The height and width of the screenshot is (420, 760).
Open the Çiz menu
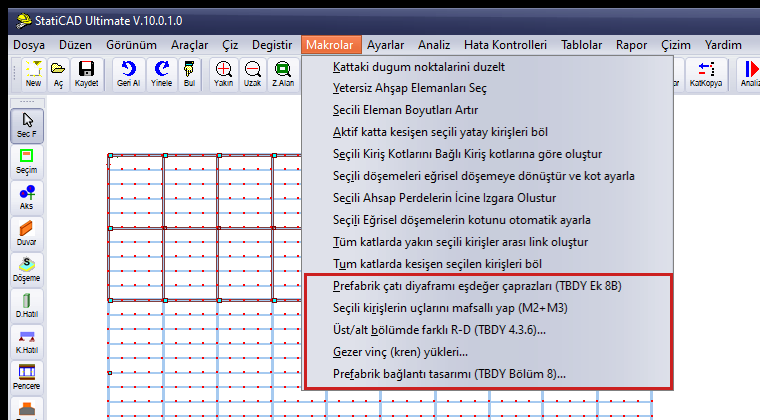pos(230,45)
